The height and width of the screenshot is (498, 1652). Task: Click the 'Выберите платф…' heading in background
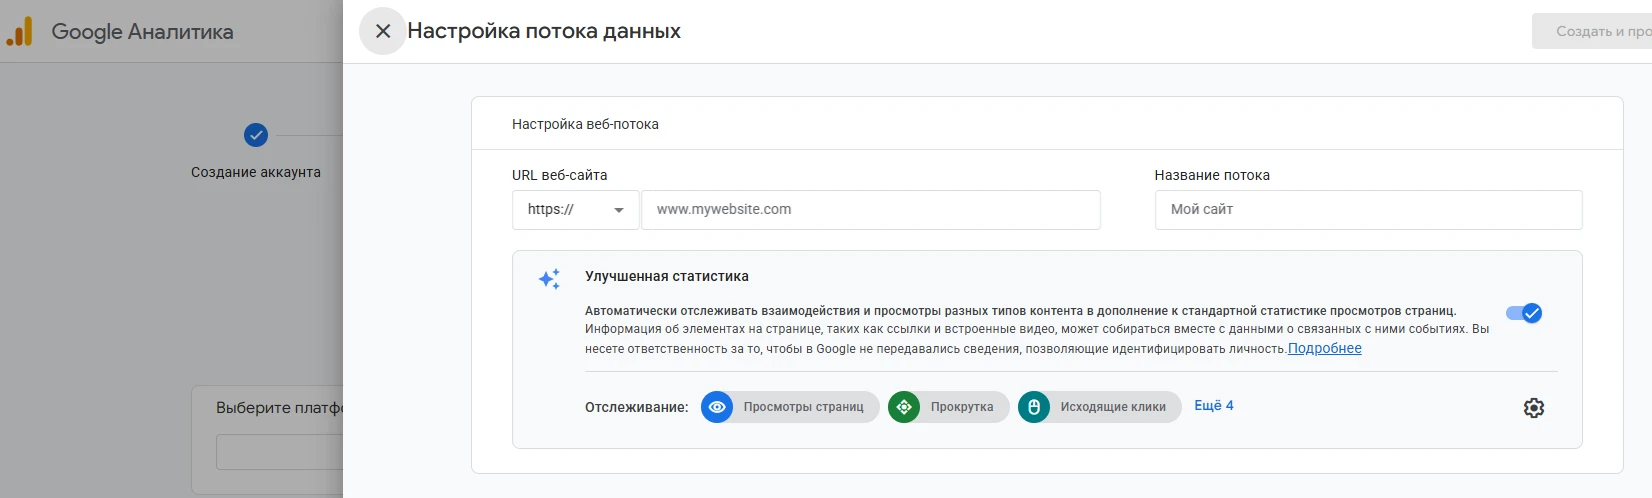(x=279, y=408)
